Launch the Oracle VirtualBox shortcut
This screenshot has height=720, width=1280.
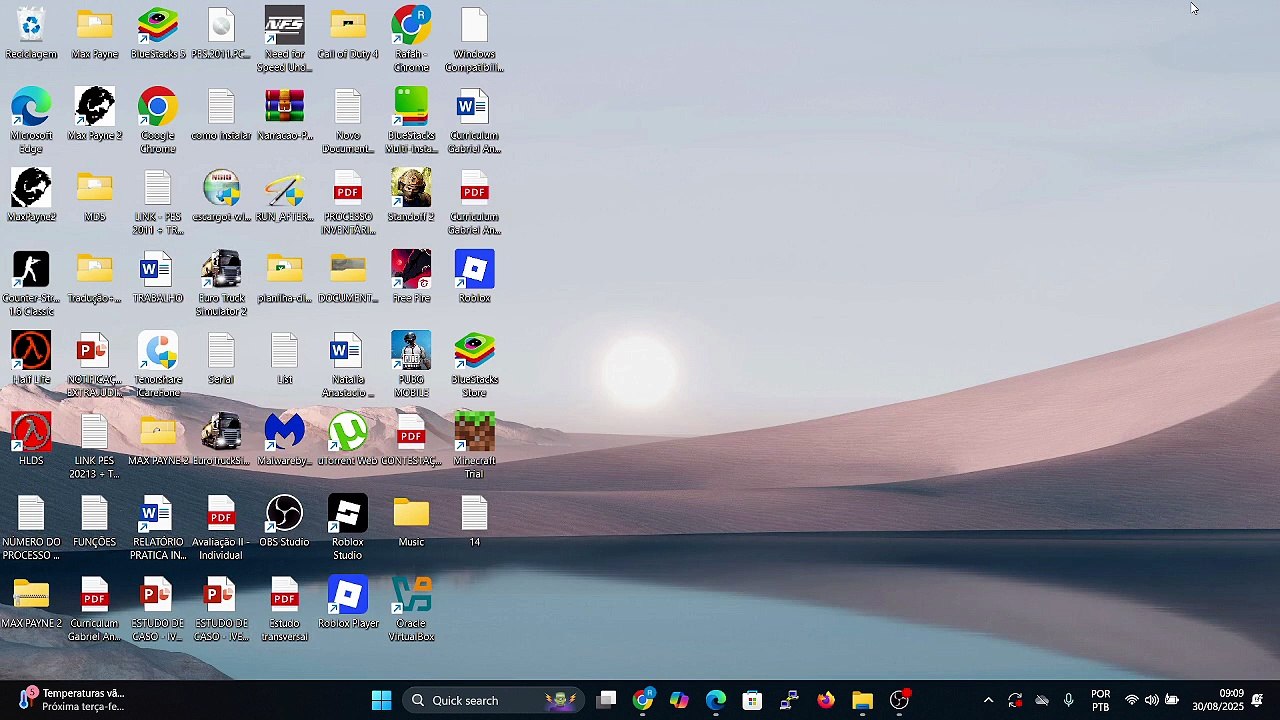pyautogui.click(x=411, y=610)
